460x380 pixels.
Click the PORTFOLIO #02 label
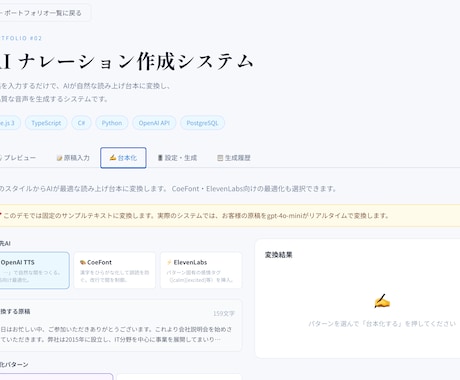coord(21,38)
